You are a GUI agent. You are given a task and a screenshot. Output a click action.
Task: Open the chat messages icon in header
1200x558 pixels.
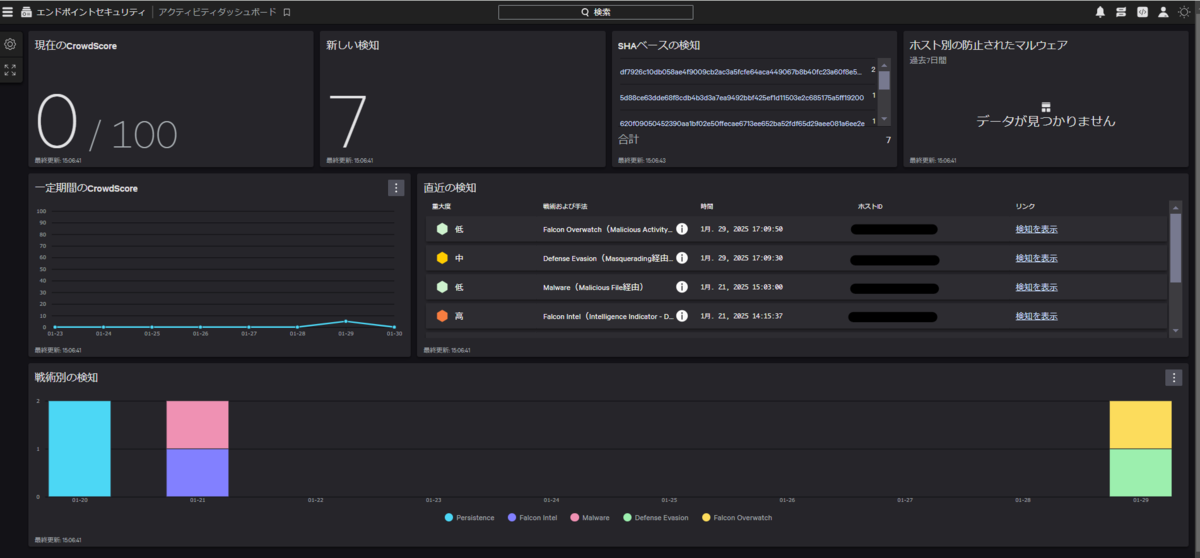pos(1121,12)
